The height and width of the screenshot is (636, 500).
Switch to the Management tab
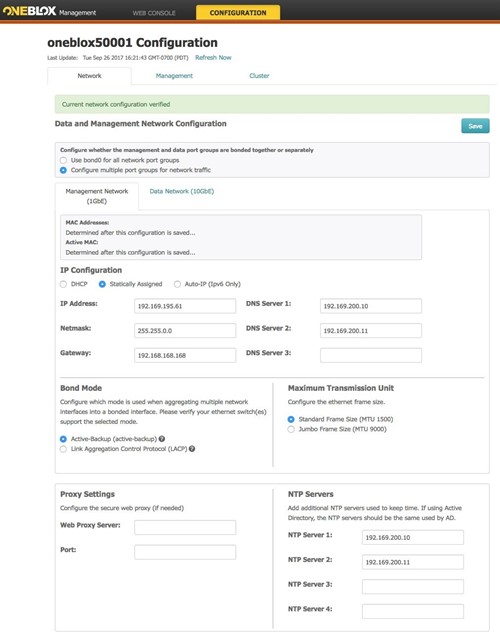pyautogui.click(x=174, y=76)
